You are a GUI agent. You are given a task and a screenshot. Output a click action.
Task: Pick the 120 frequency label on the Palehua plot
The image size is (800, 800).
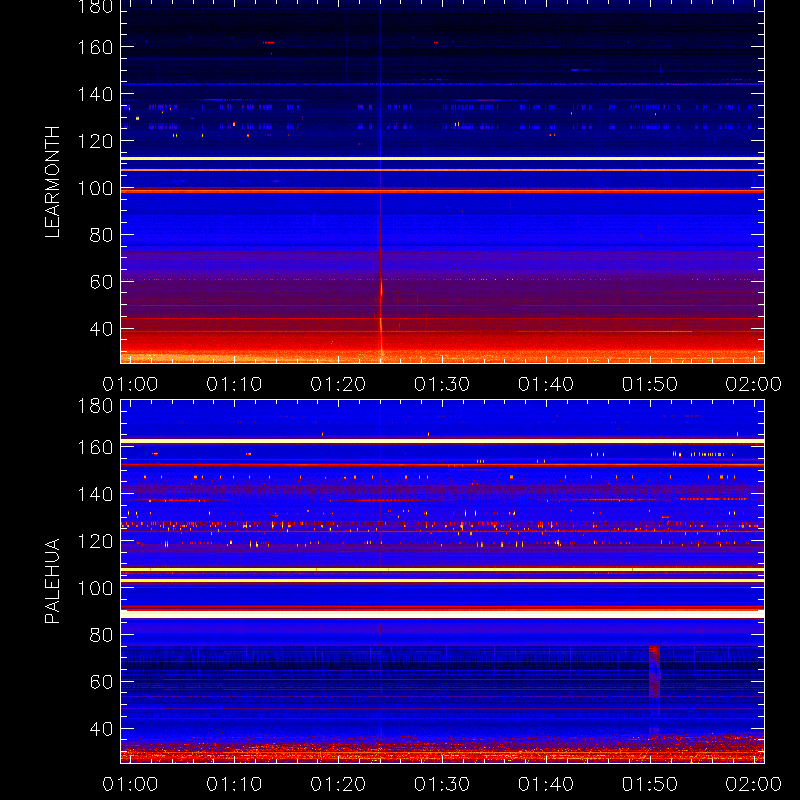[95, 541]
